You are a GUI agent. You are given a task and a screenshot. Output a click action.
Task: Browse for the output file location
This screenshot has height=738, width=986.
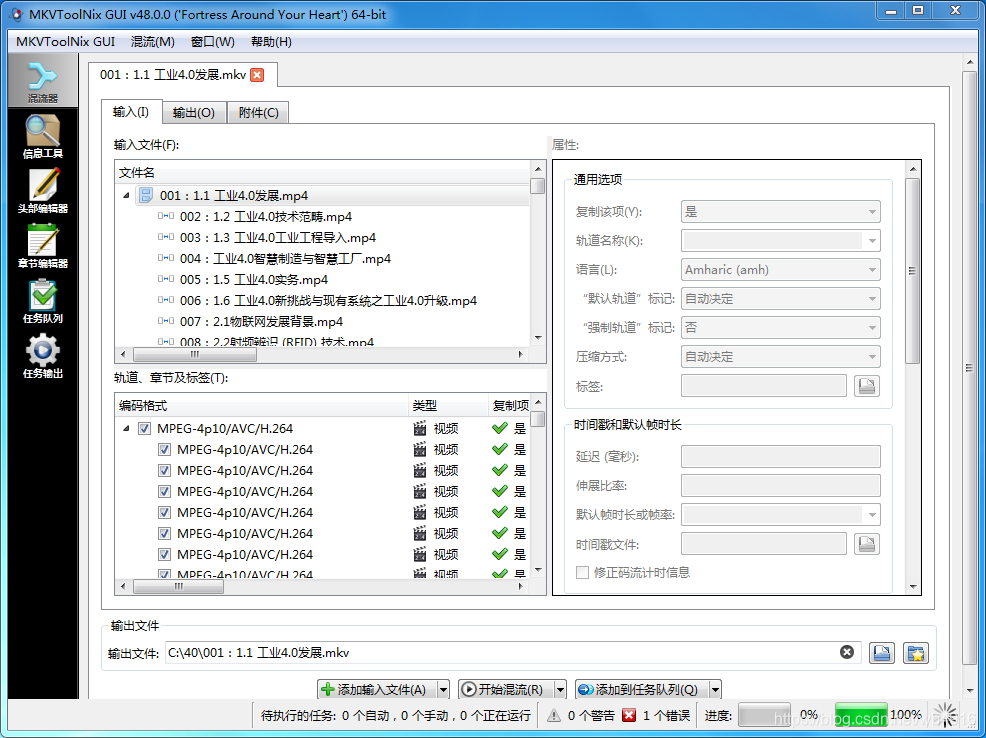click(x=882, y=653)
